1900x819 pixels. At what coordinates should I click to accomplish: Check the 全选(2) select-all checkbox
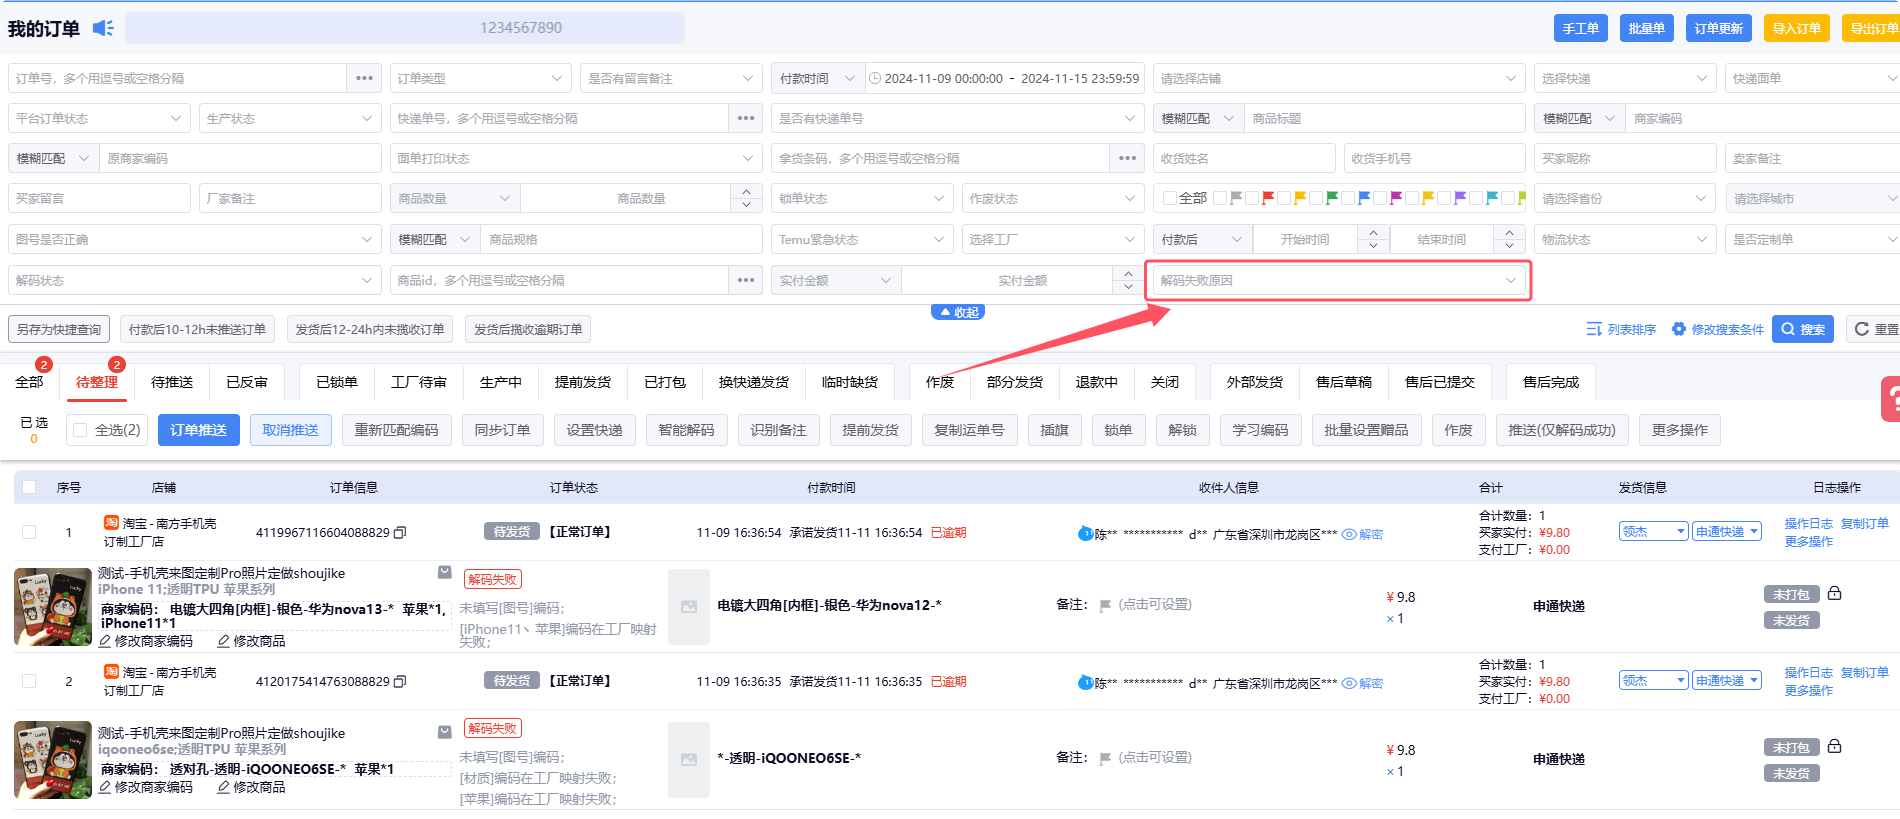pos(81,430)
